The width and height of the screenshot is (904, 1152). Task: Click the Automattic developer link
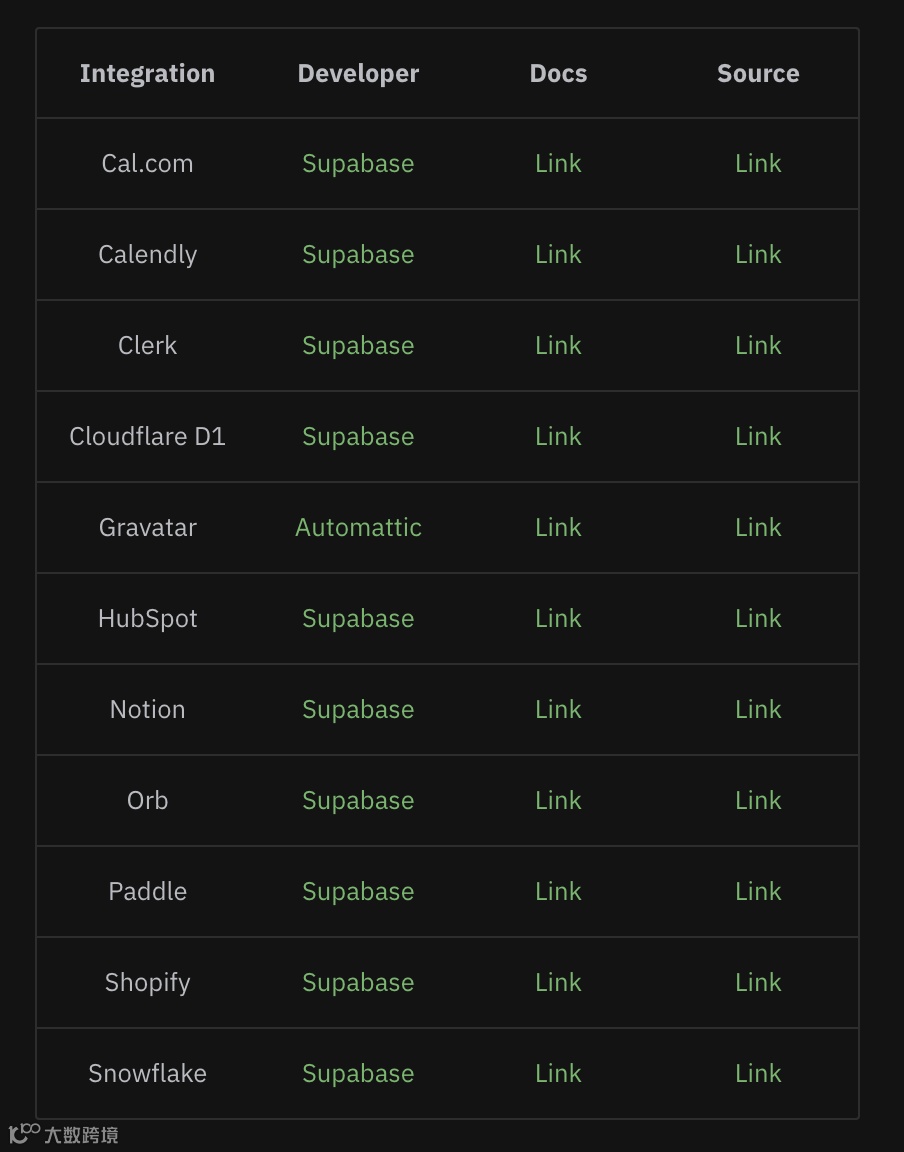358,528
